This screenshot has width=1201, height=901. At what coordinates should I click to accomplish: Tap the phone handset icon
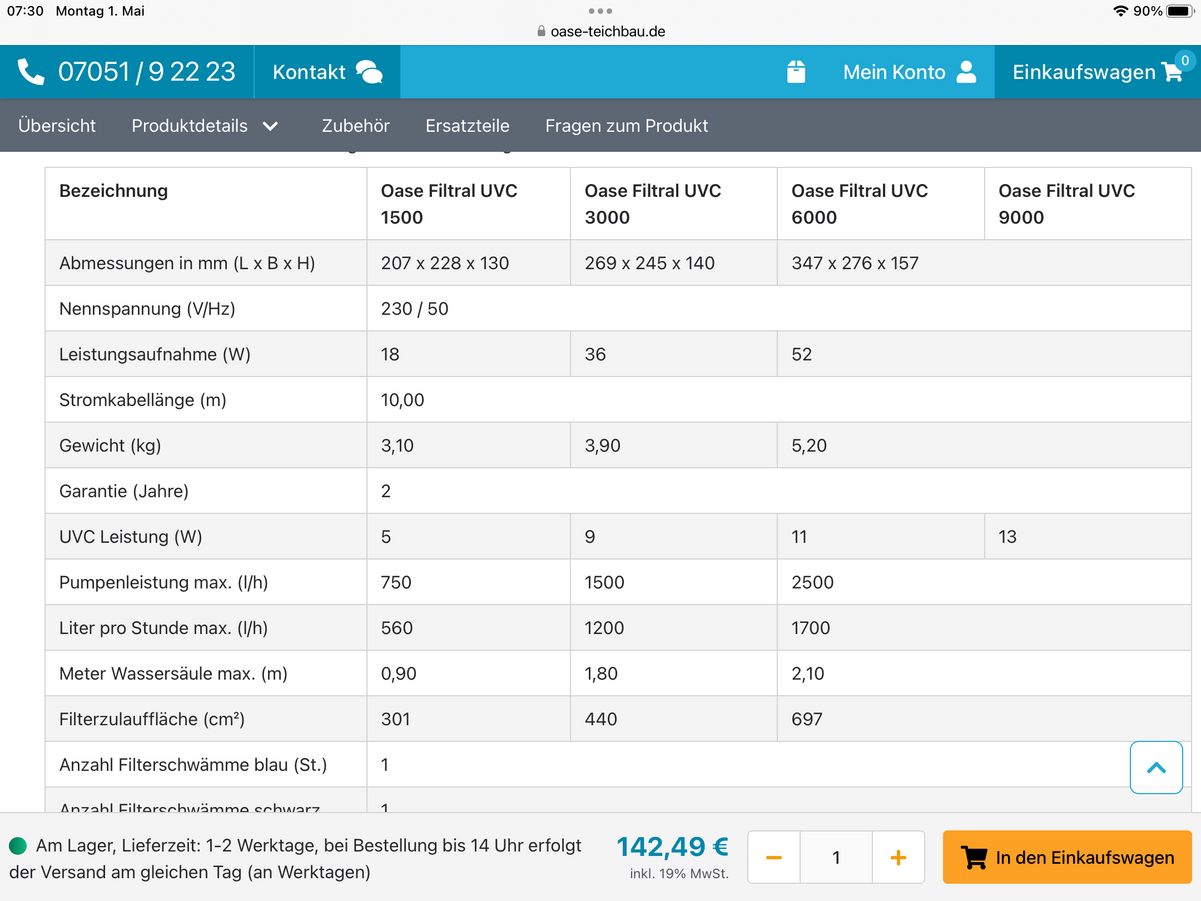pos(31,72)
